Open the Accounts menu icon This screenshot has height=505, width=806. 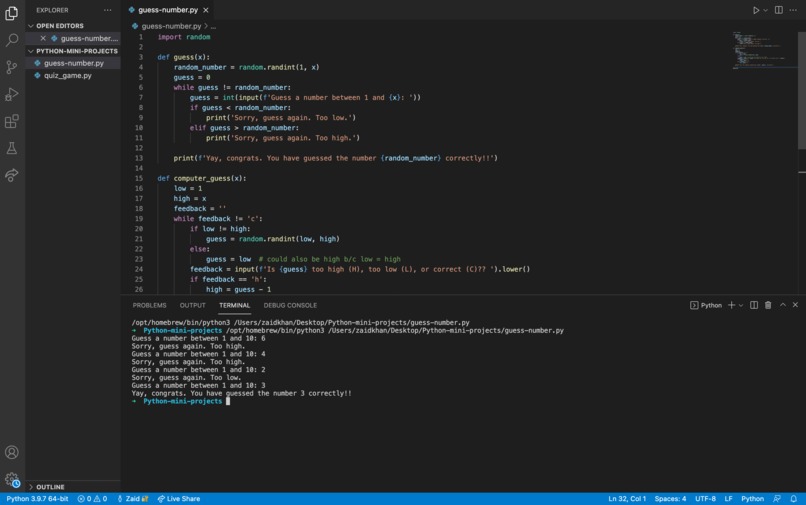click(x=11, y=452)
